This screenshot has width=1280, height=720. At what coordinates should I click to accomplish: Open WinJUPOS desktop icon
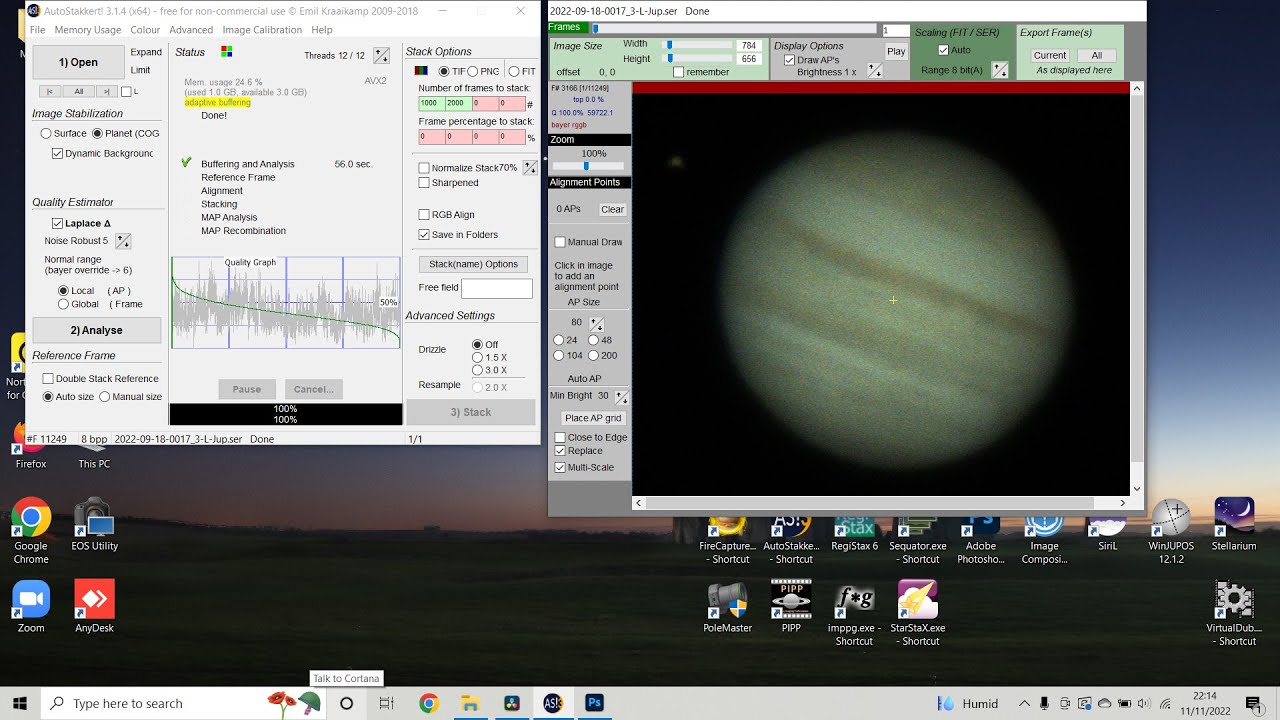1171,531
